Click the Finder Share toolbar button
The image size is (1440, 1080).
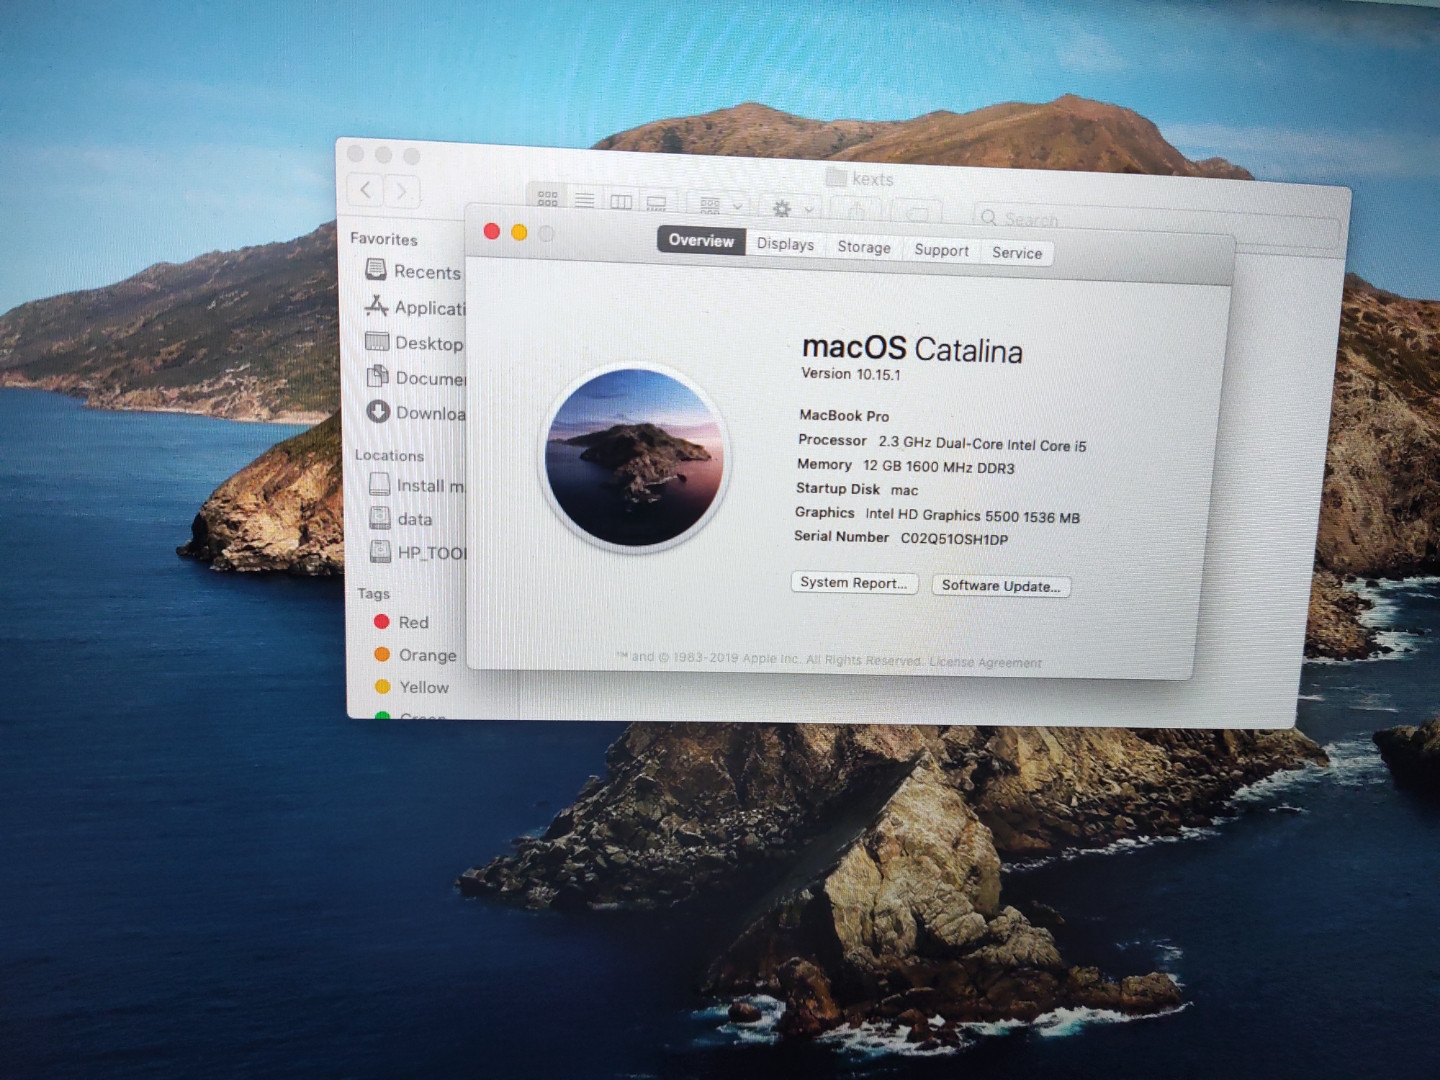(856, 211)
